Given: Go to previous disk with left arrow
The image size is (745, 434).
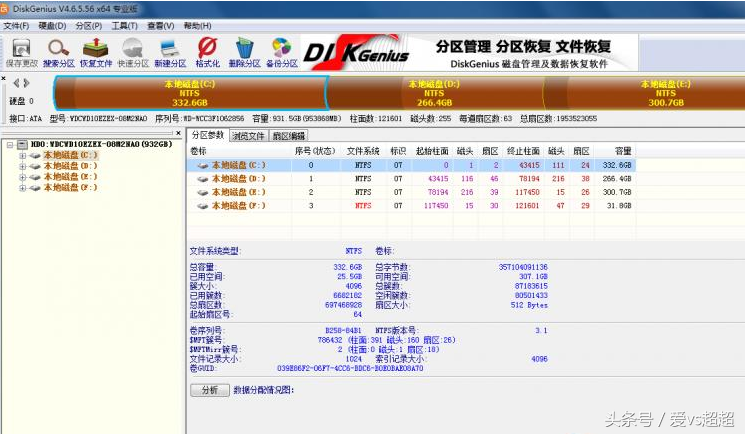Looking at the screenshot, I should click(17, 83).
